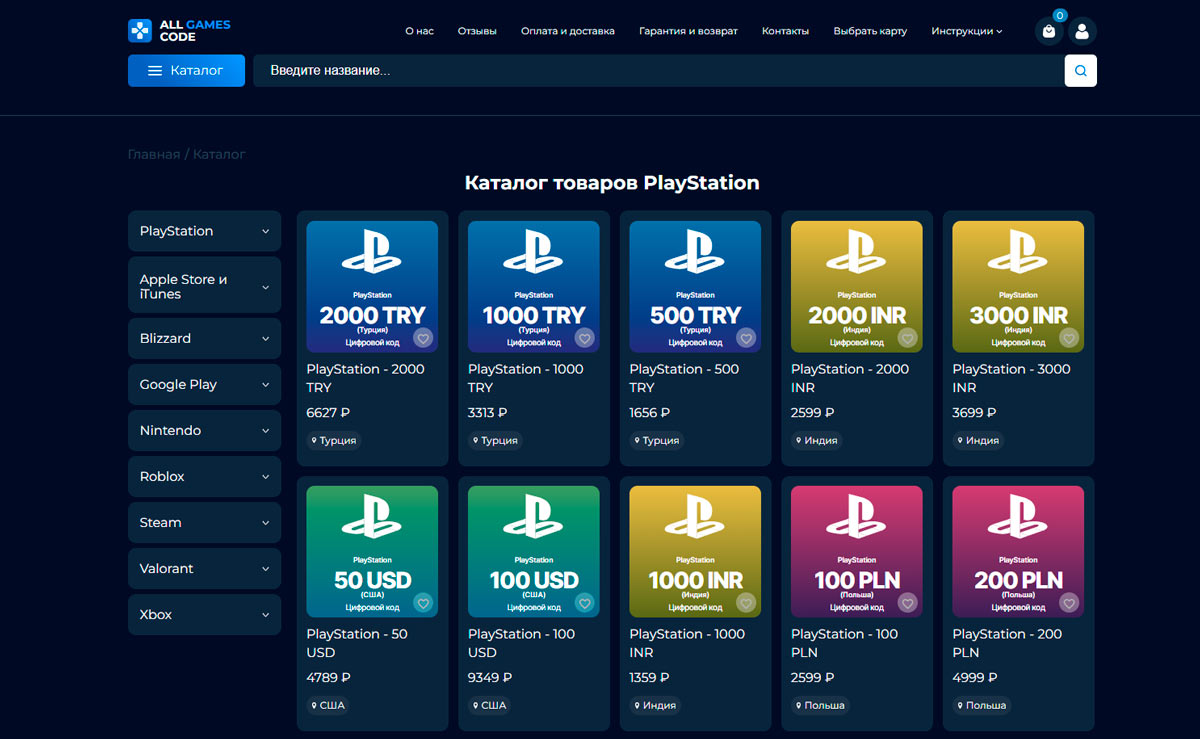The image size is (1200, 739).
Task: Go to Оплата и доставка page
Action: (568, 31)
